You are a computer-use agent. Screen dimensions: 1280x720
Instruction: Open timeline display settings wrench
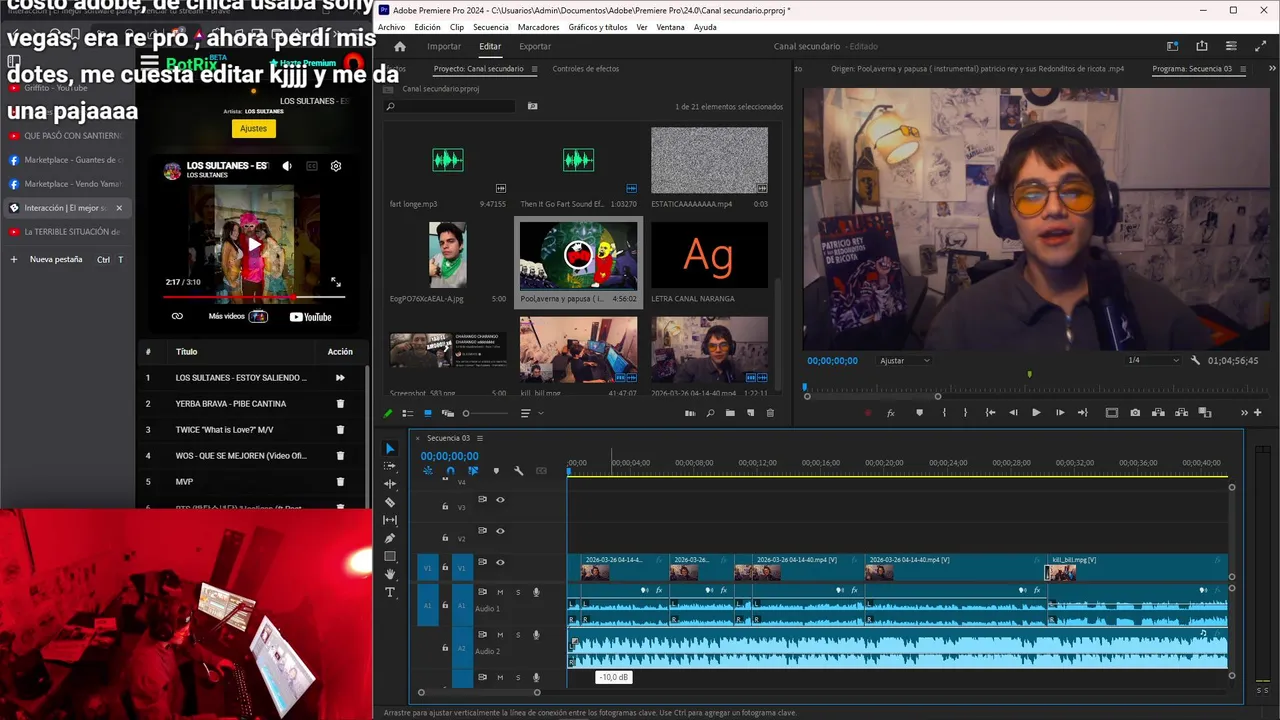[518, 471]
